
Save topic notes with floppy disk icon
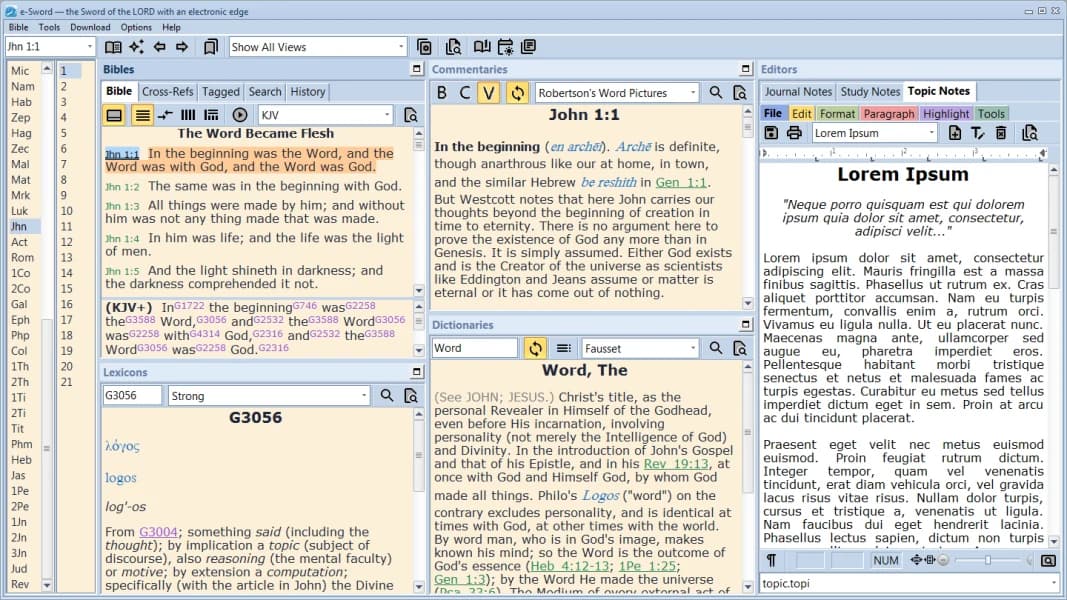coord(771,133)
